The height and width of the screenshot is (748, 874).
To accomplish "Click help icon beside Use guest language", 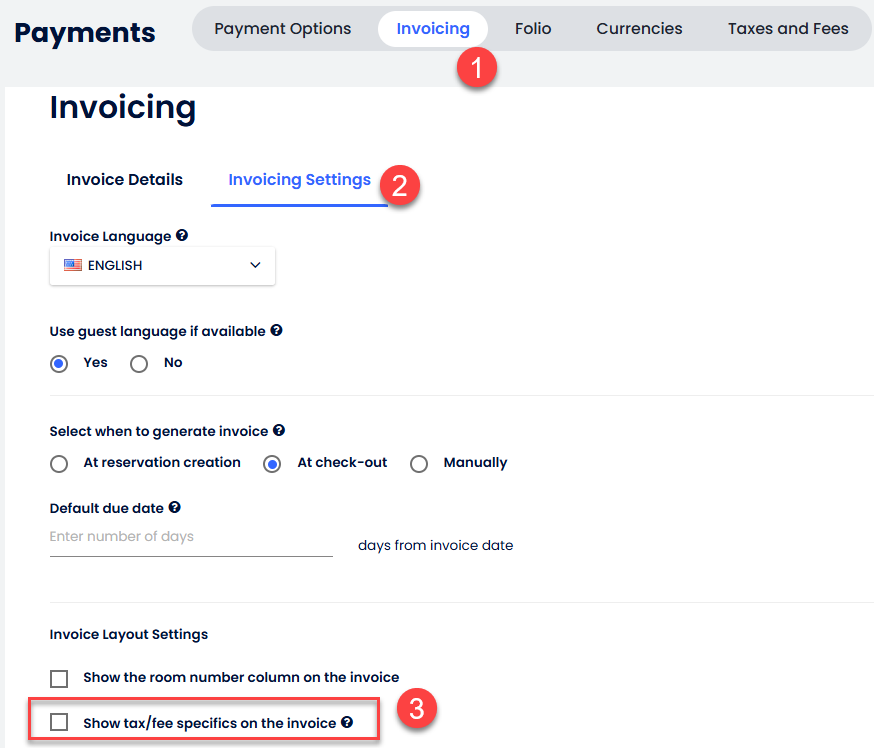I will pyautogui.click(x=276, y=330).
